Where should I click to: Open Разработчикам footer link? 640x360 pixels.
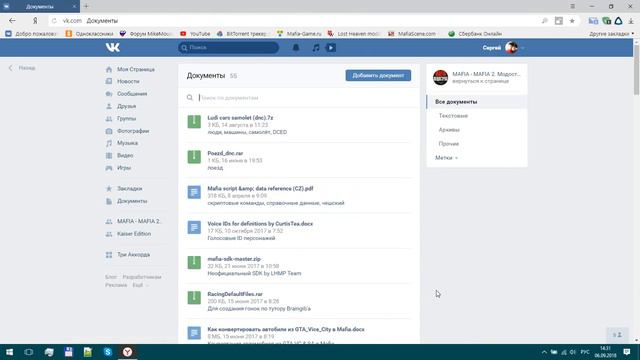pos(142,277)
